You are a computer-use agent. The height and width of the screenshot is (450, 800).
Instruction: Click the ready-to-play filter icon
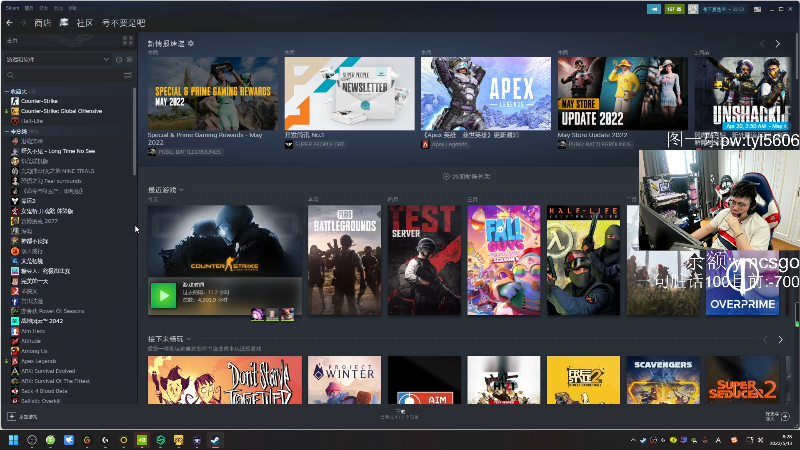[130, 59]
